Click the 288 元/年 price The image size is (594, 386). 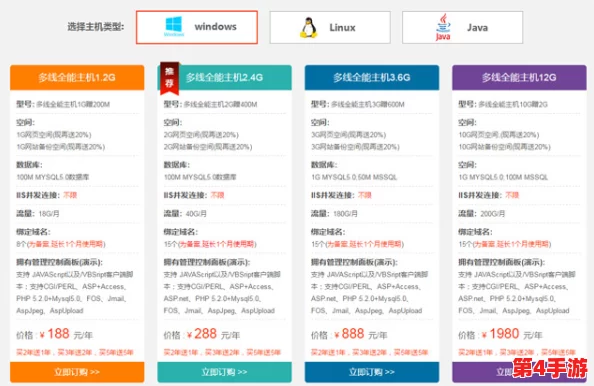click(213, 334)
